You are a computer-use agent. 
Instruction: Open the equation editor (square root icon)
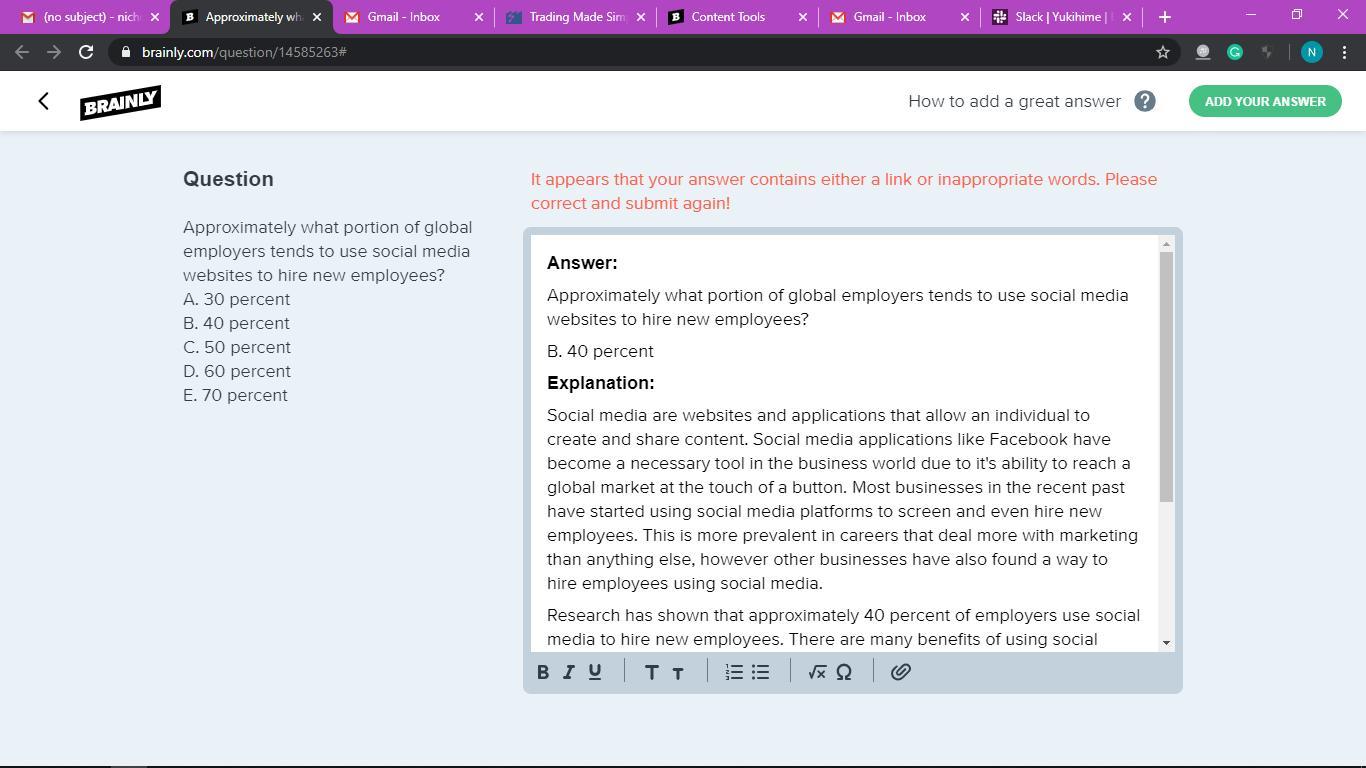[817, 672]
